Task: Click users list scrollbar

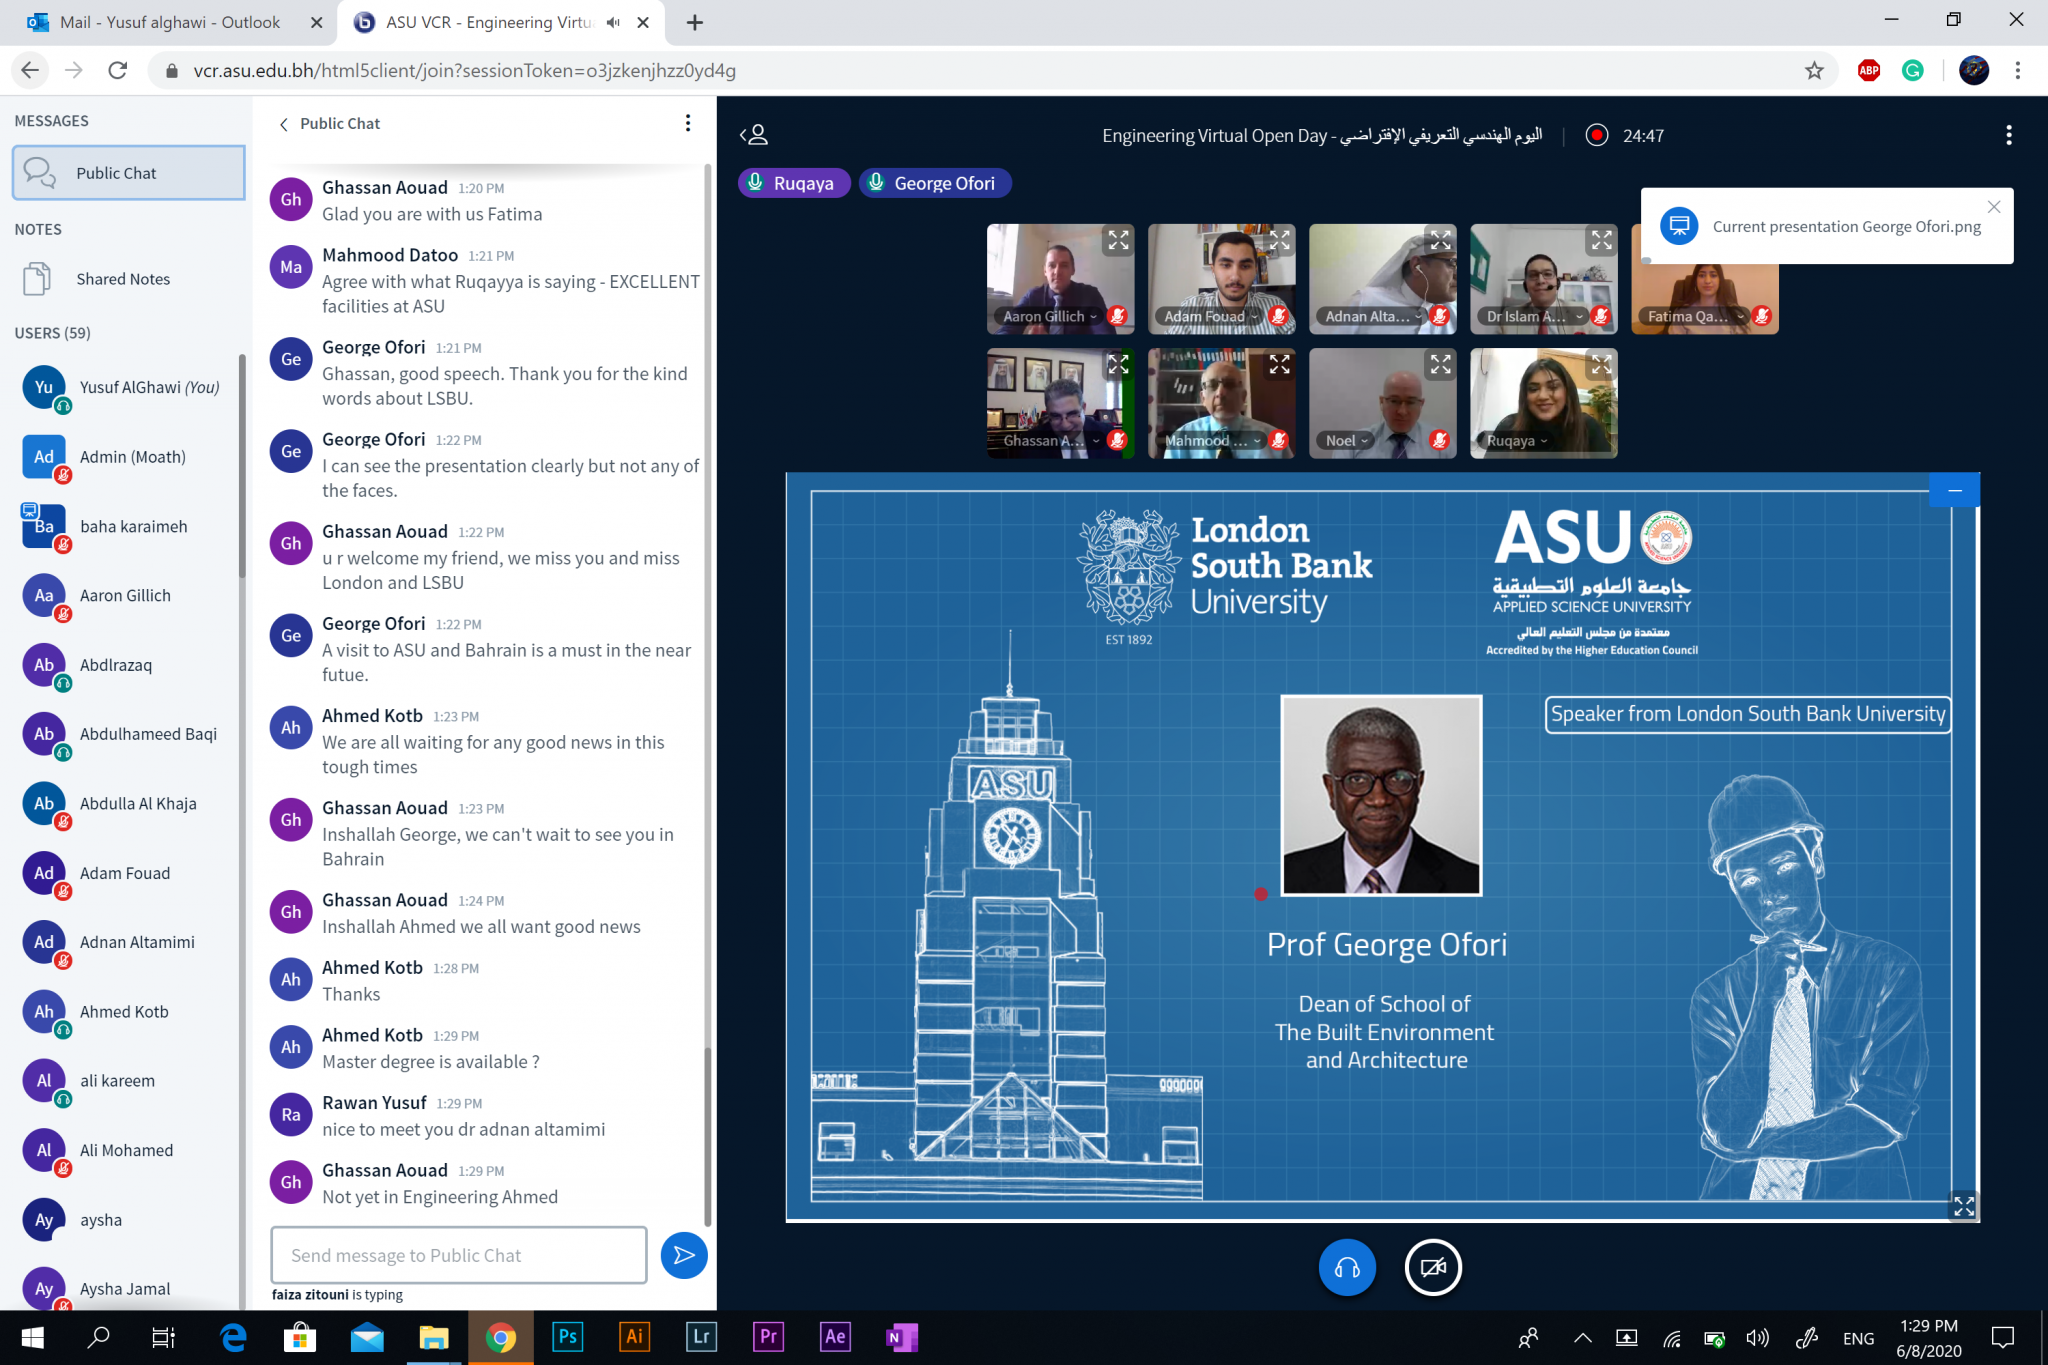Action: [x=242, y=466]
